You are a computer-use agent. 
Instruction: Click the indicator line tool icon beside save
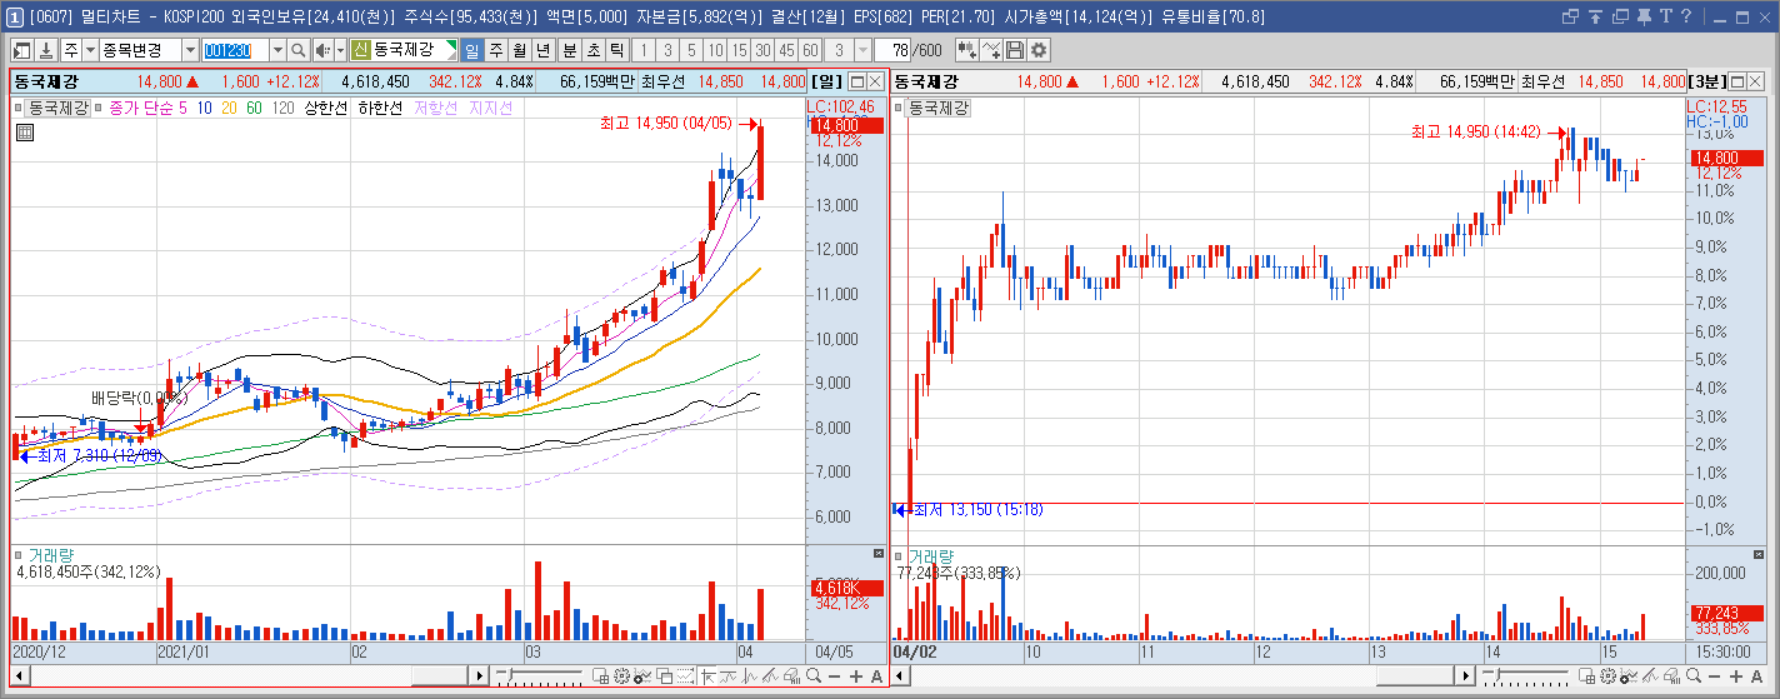[x=991, y=50]
